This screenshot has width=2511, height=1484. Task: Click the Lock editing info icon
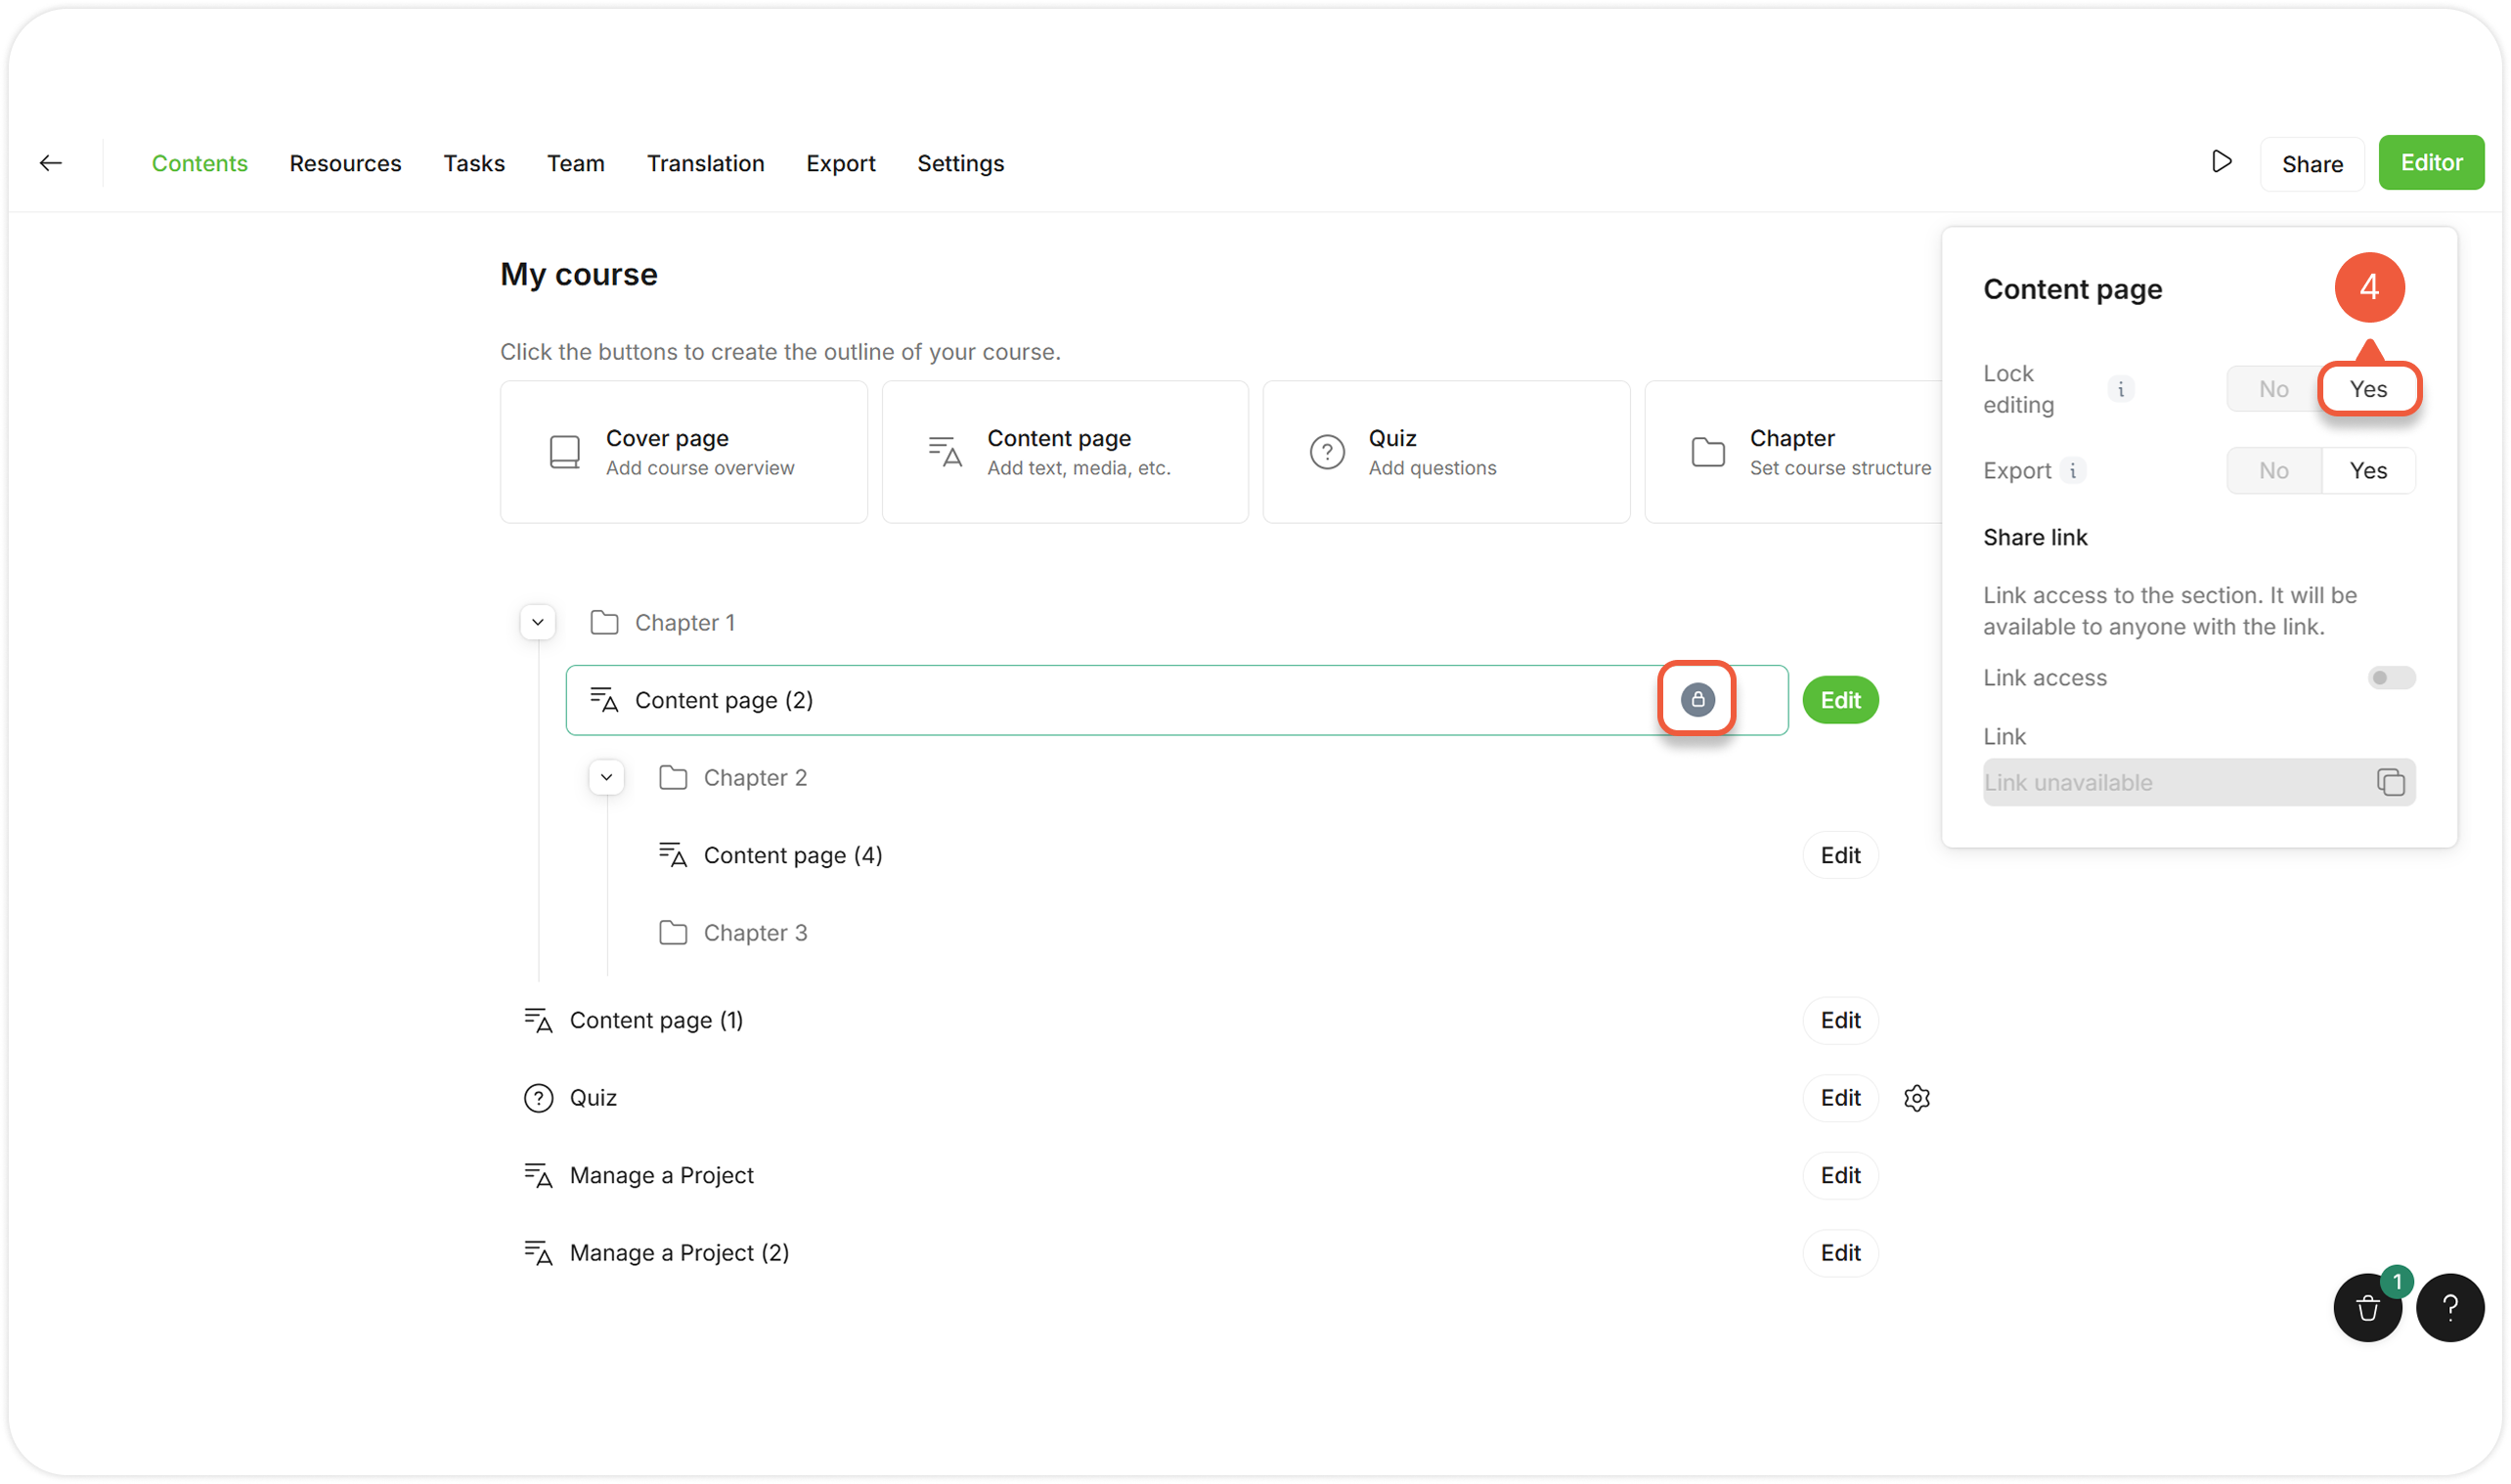2120,389
